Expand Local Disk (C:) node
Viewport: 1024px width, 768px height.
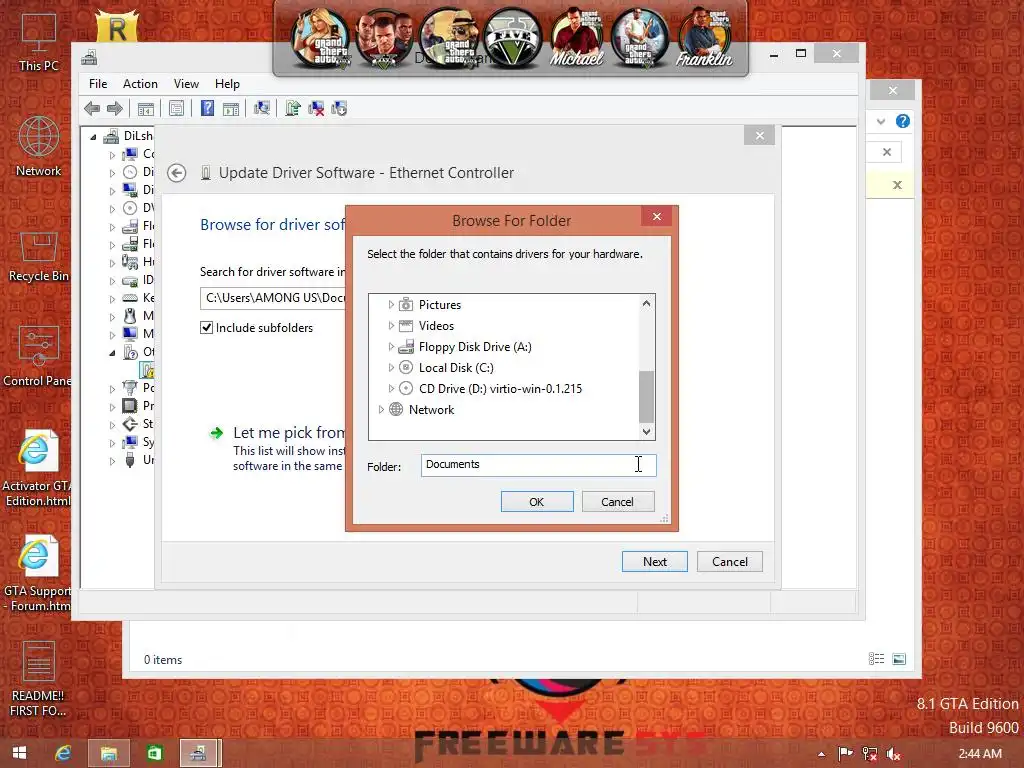391,368
